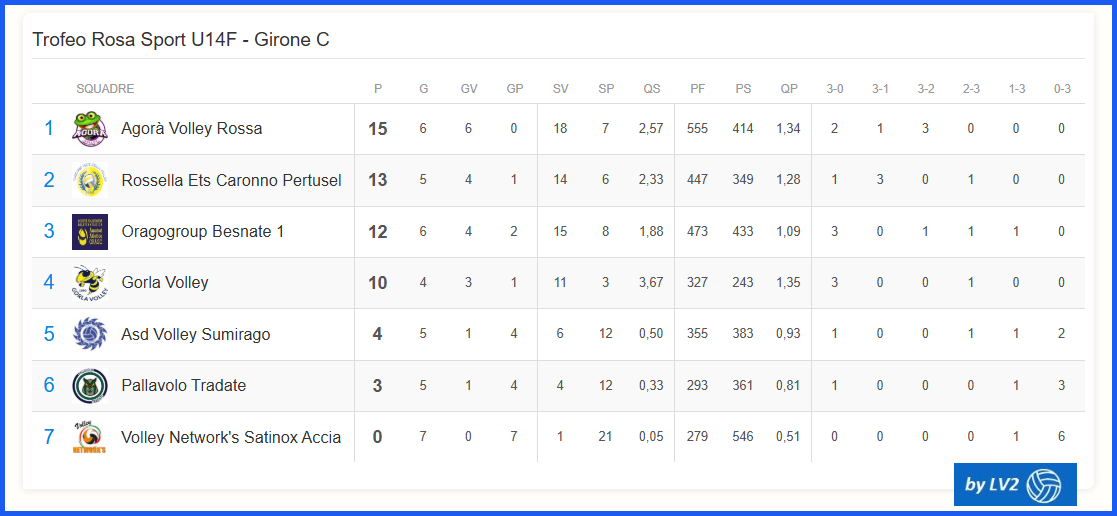Click the QS set ratio column header
The width and height of the screenshot is (1117, 516).
tap(652, 89)
